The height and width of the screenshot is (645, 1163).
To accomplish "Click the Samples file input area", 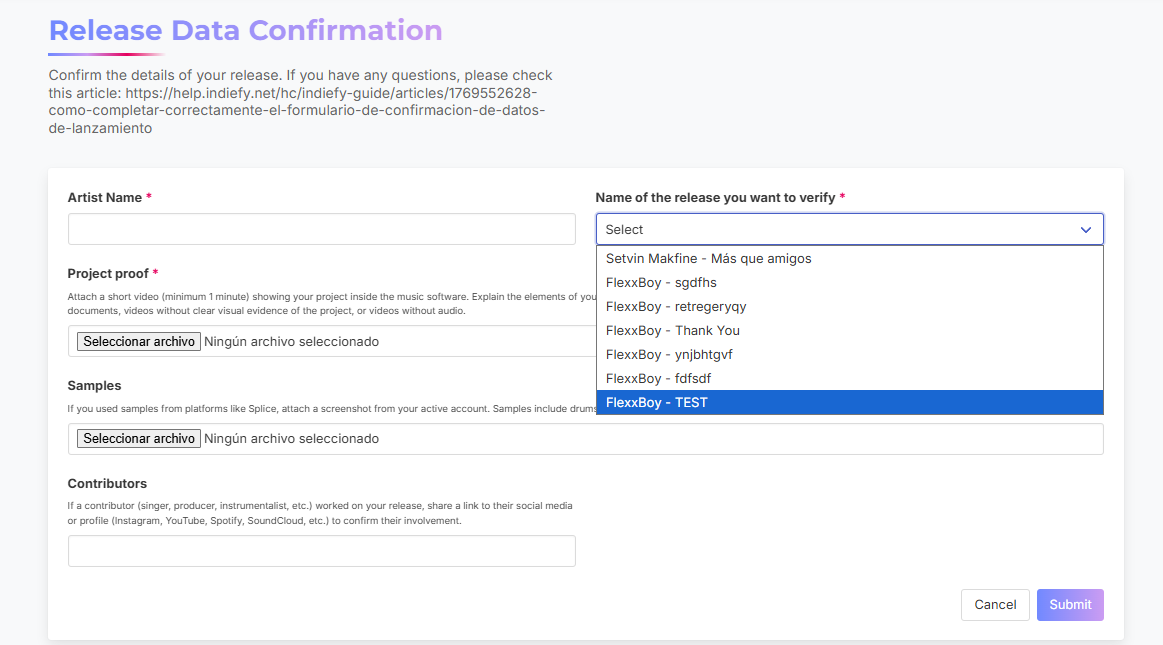I will click(x=585, y=439).
